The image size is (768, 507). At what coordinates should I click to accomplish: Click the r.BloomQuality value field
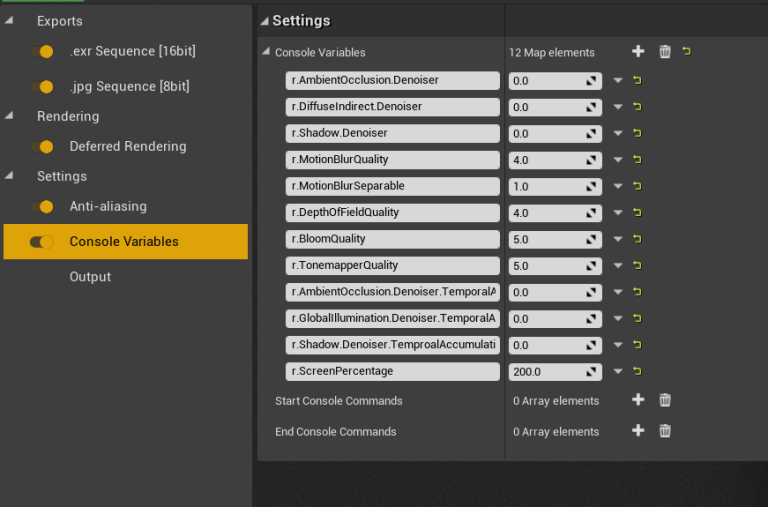[545, 239]
